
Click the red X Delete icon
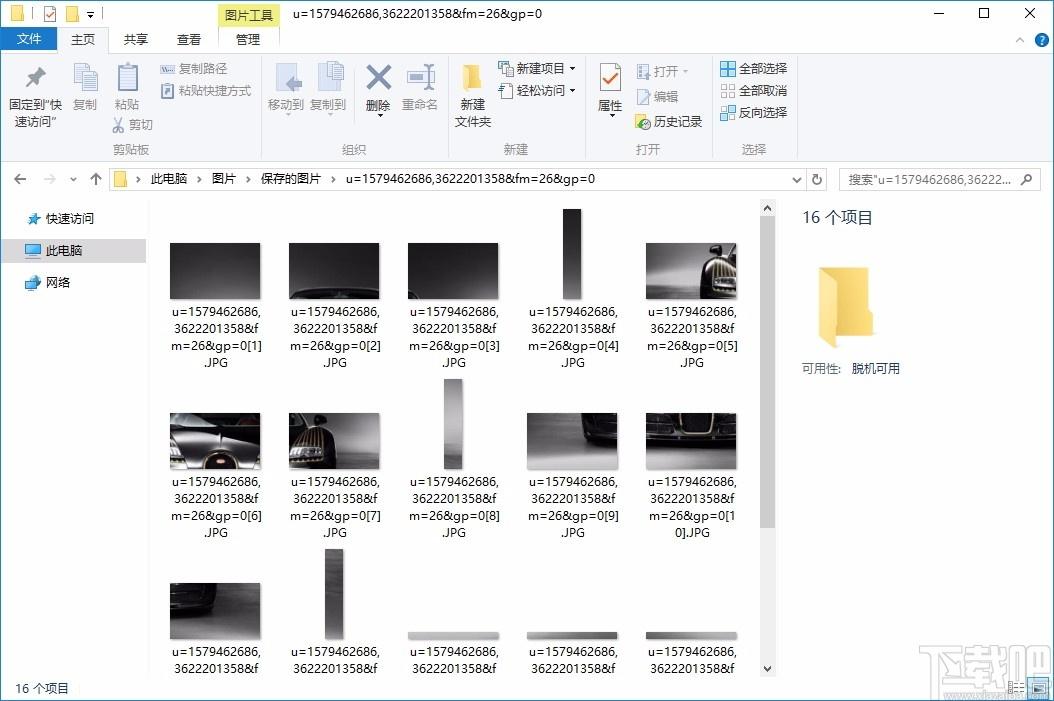click(378, 78)
